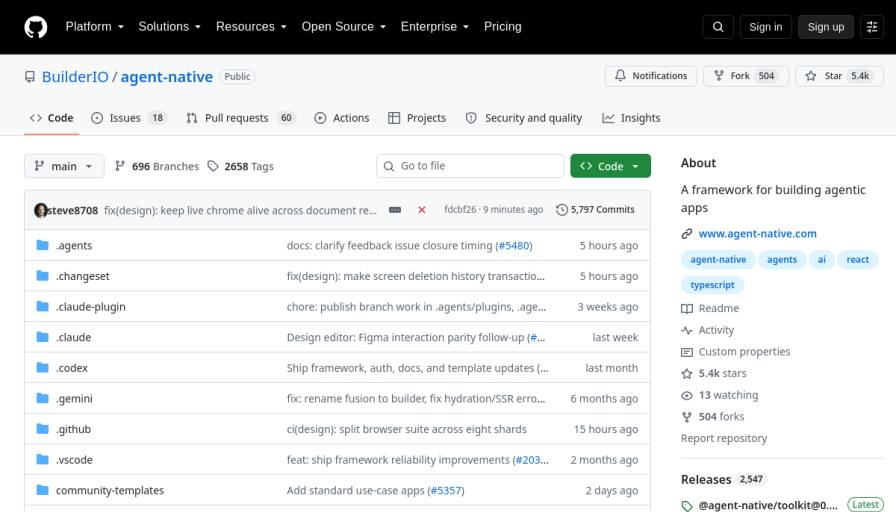Image resolution: width=896 pixels, height=512 pixels.
Task: Open the 5,797 Commits history
Action: (595, 210)
